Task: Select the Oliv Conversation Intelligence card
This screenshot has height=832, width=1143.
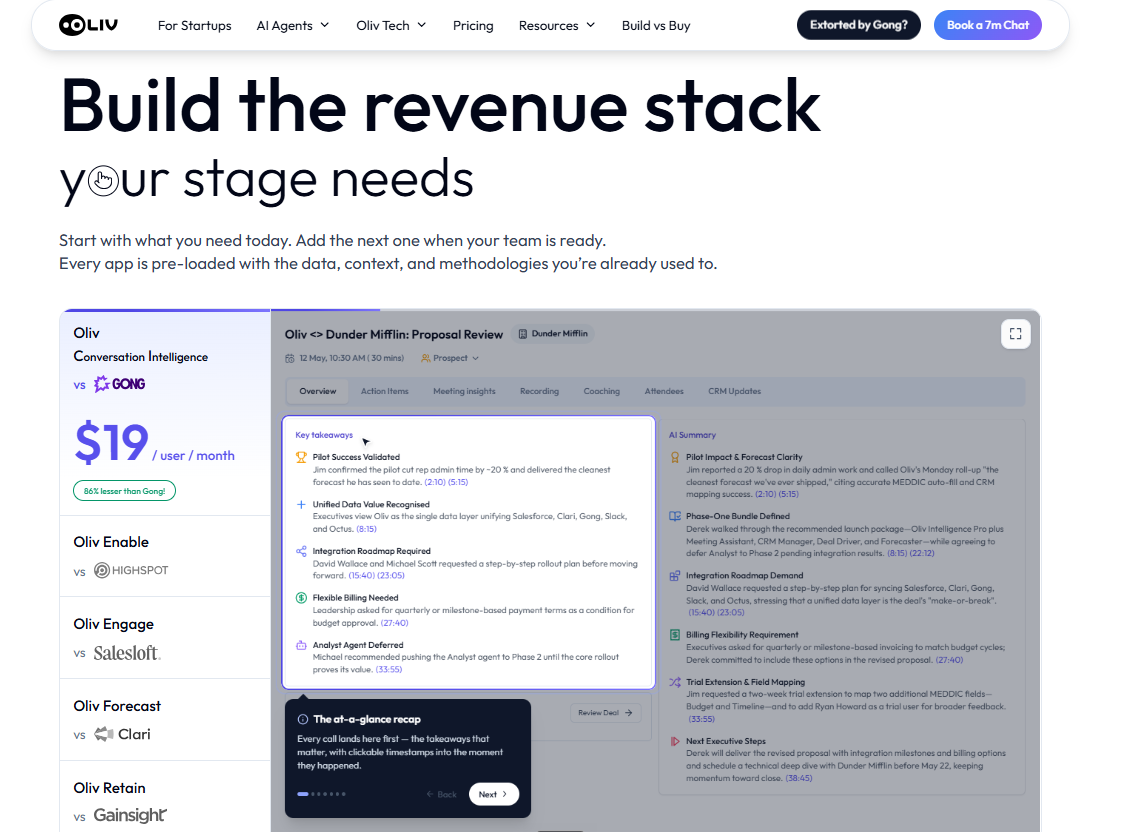Action: tap(165, 413)
